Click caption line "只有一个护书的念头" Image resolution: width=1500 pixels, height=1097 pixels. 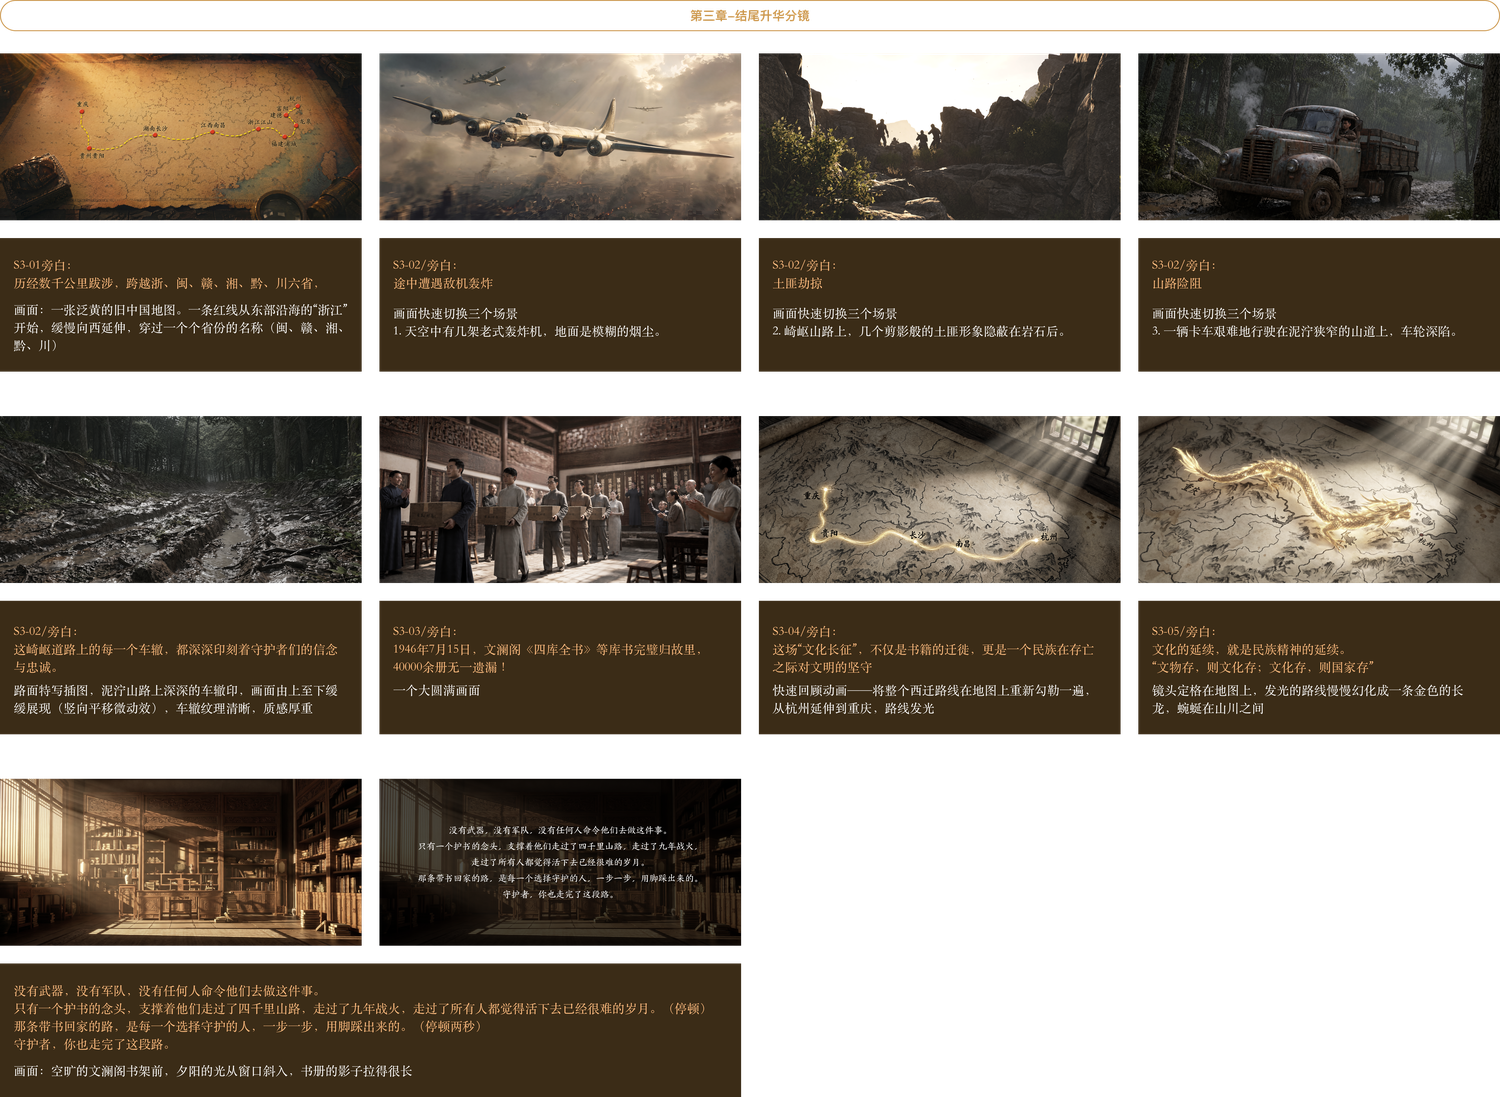coord(362,1009)
